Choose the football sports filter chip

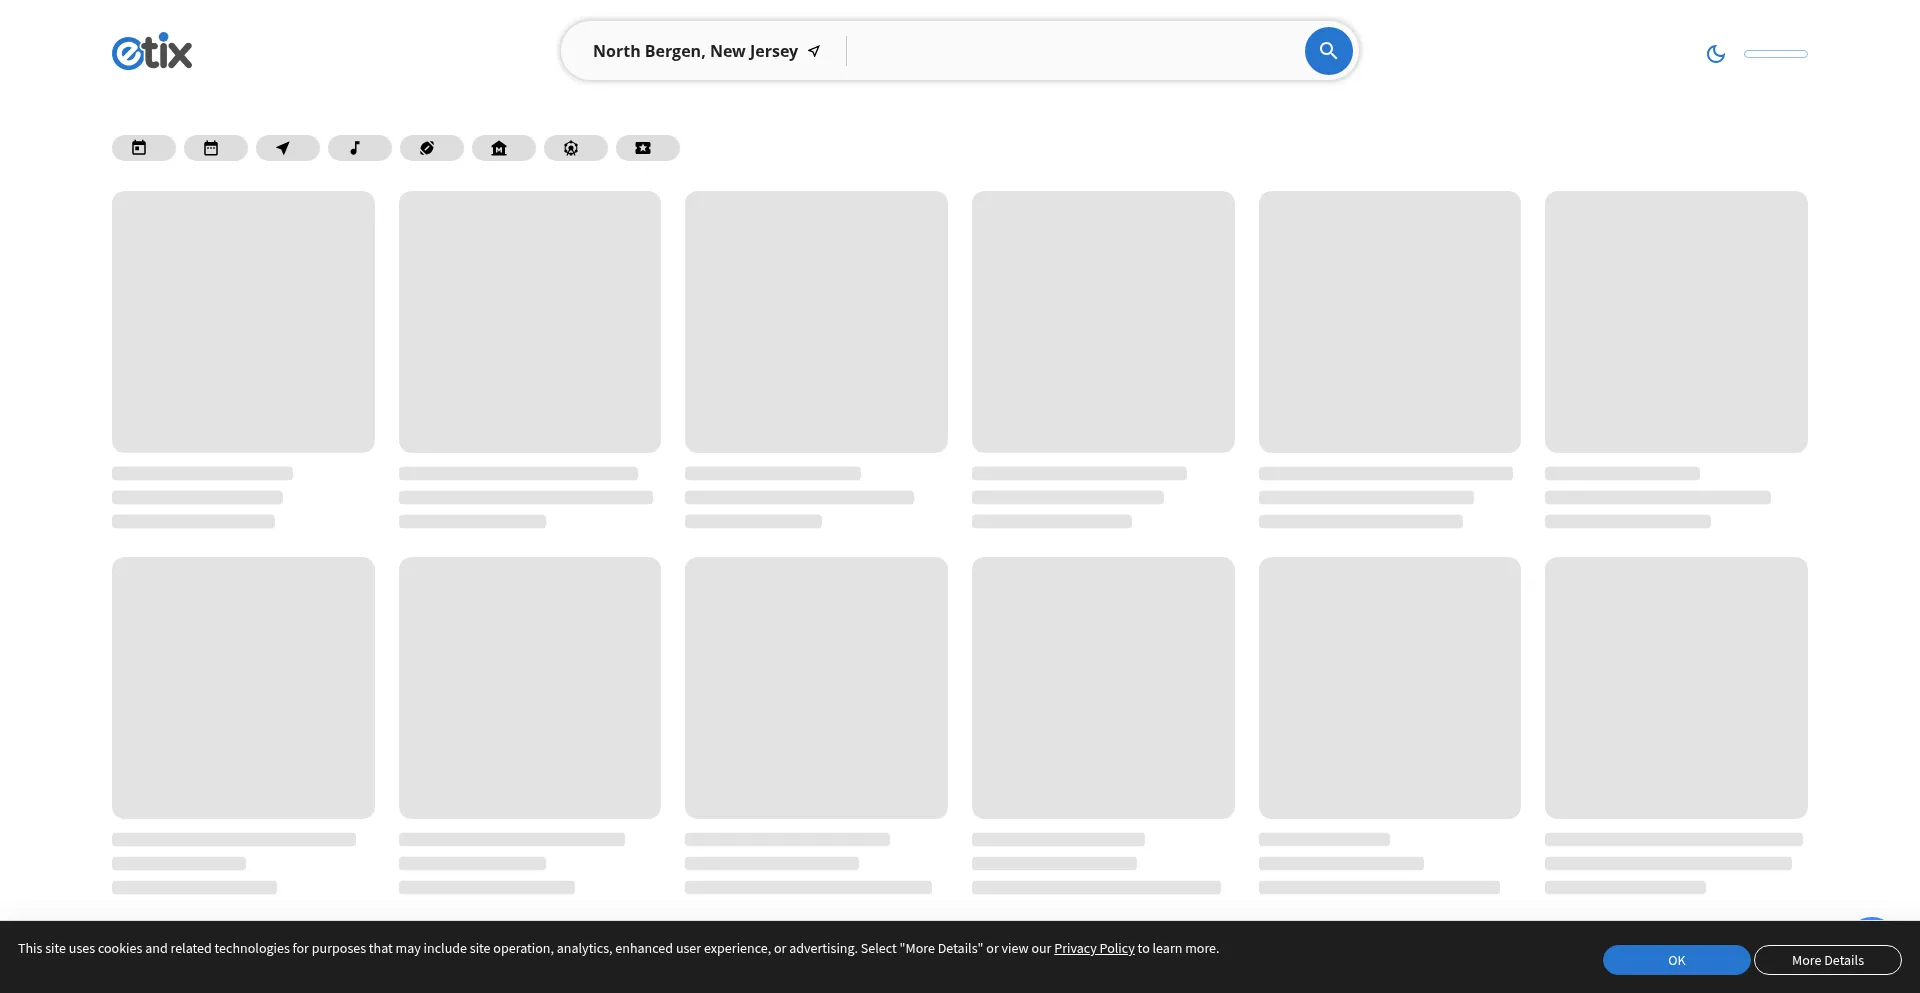431,148
